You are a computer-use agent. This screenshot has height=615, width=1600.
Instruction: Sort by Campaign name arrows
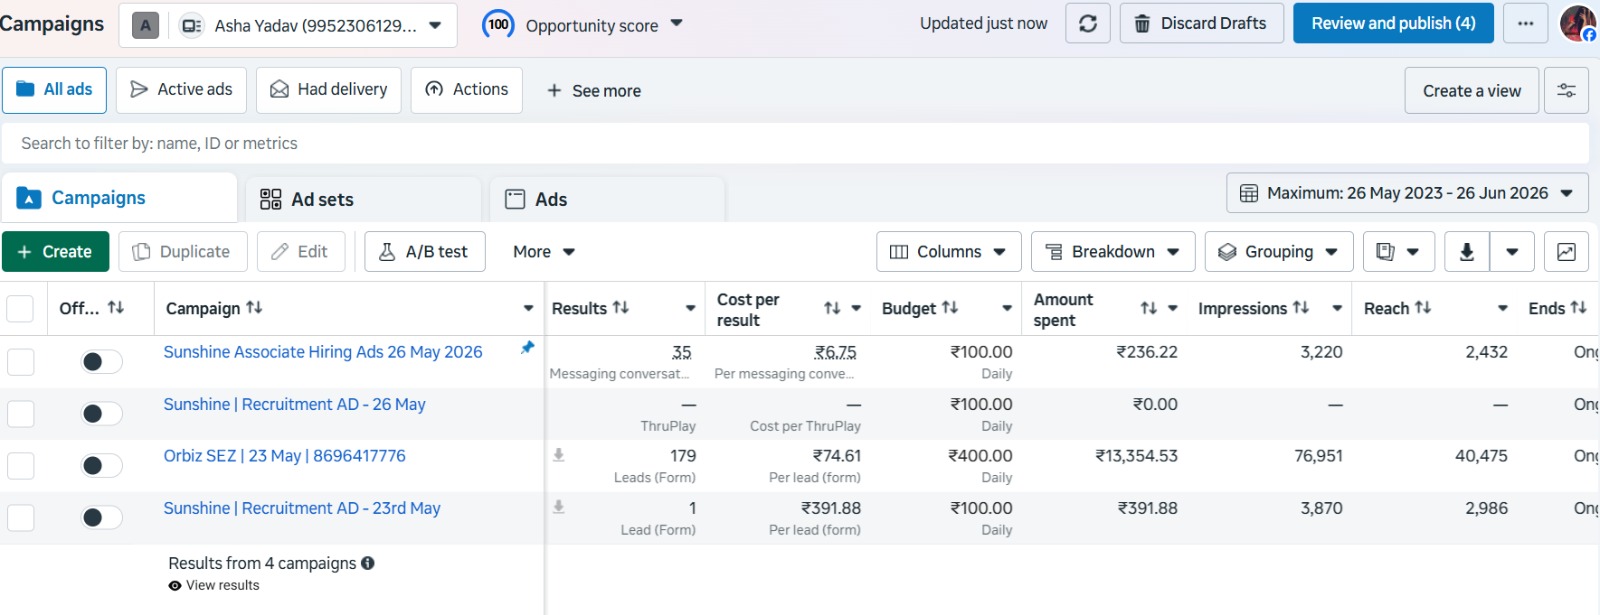254,308
